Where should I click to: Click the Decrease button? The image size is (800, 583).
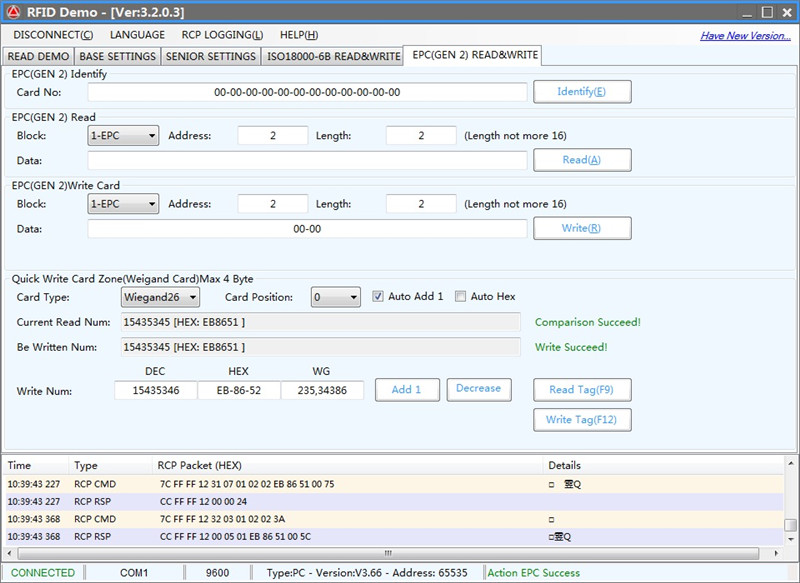pos(479,390)
